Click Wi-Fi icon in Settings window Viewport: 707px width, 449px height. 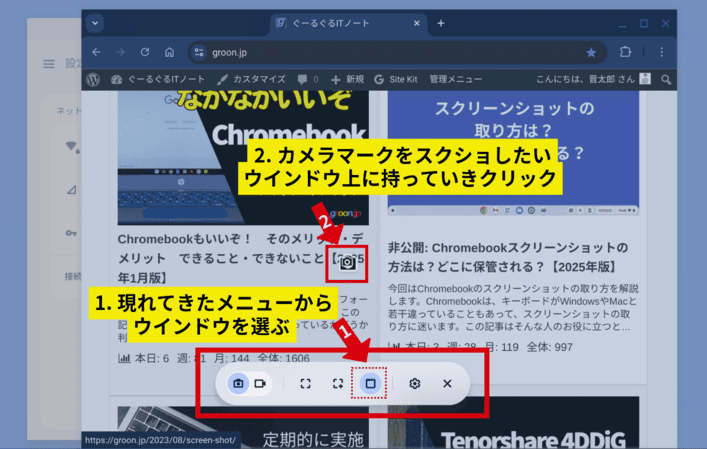[x=72, y=146]
